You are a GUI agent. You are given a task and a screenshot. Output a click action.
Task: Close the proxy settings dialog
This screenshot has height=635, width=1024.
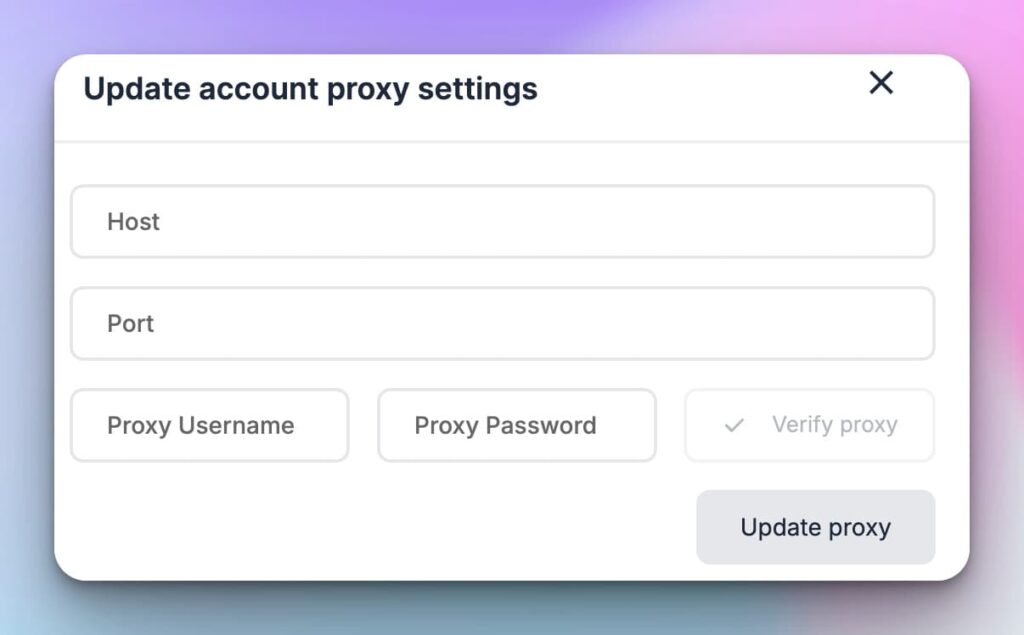coord(880,83)
